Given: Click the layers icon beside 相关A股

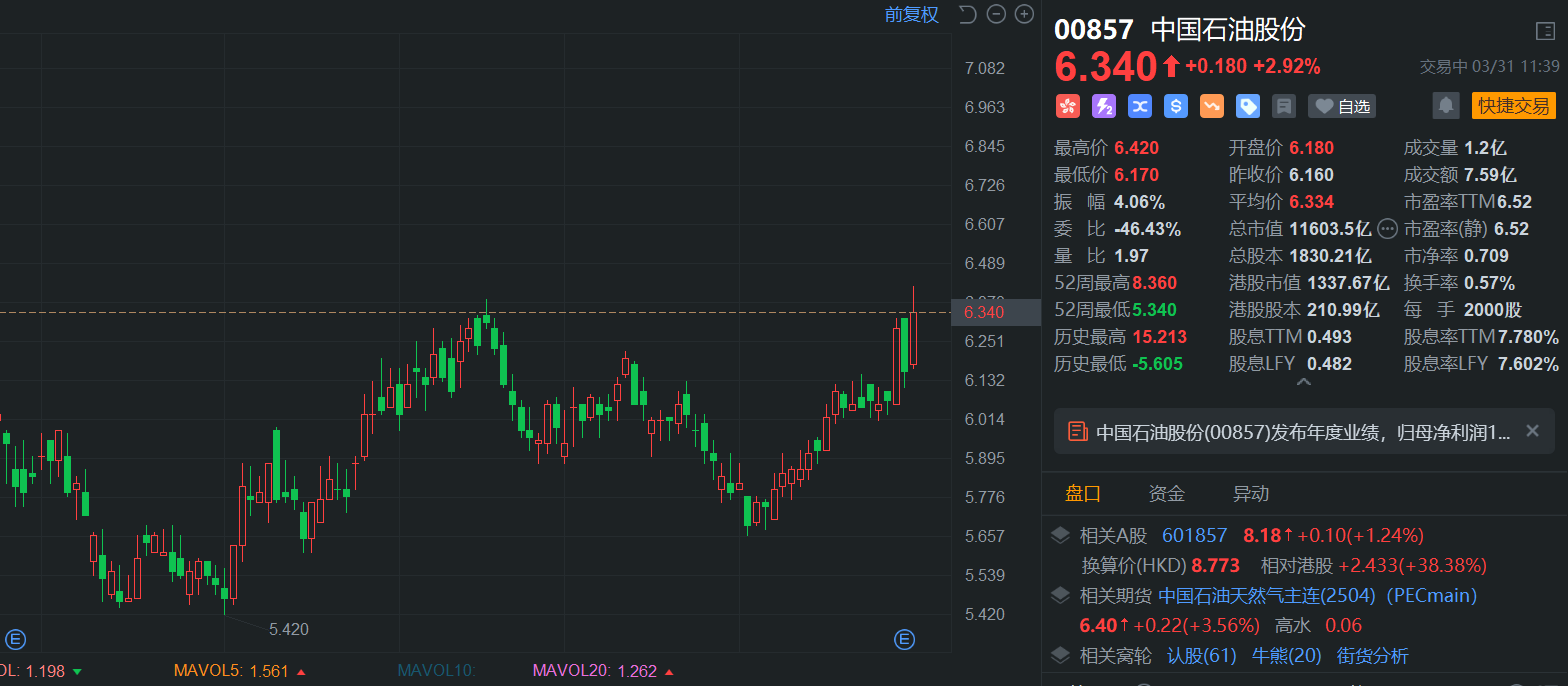Looking at the screenshot, I should (1060, 535).
